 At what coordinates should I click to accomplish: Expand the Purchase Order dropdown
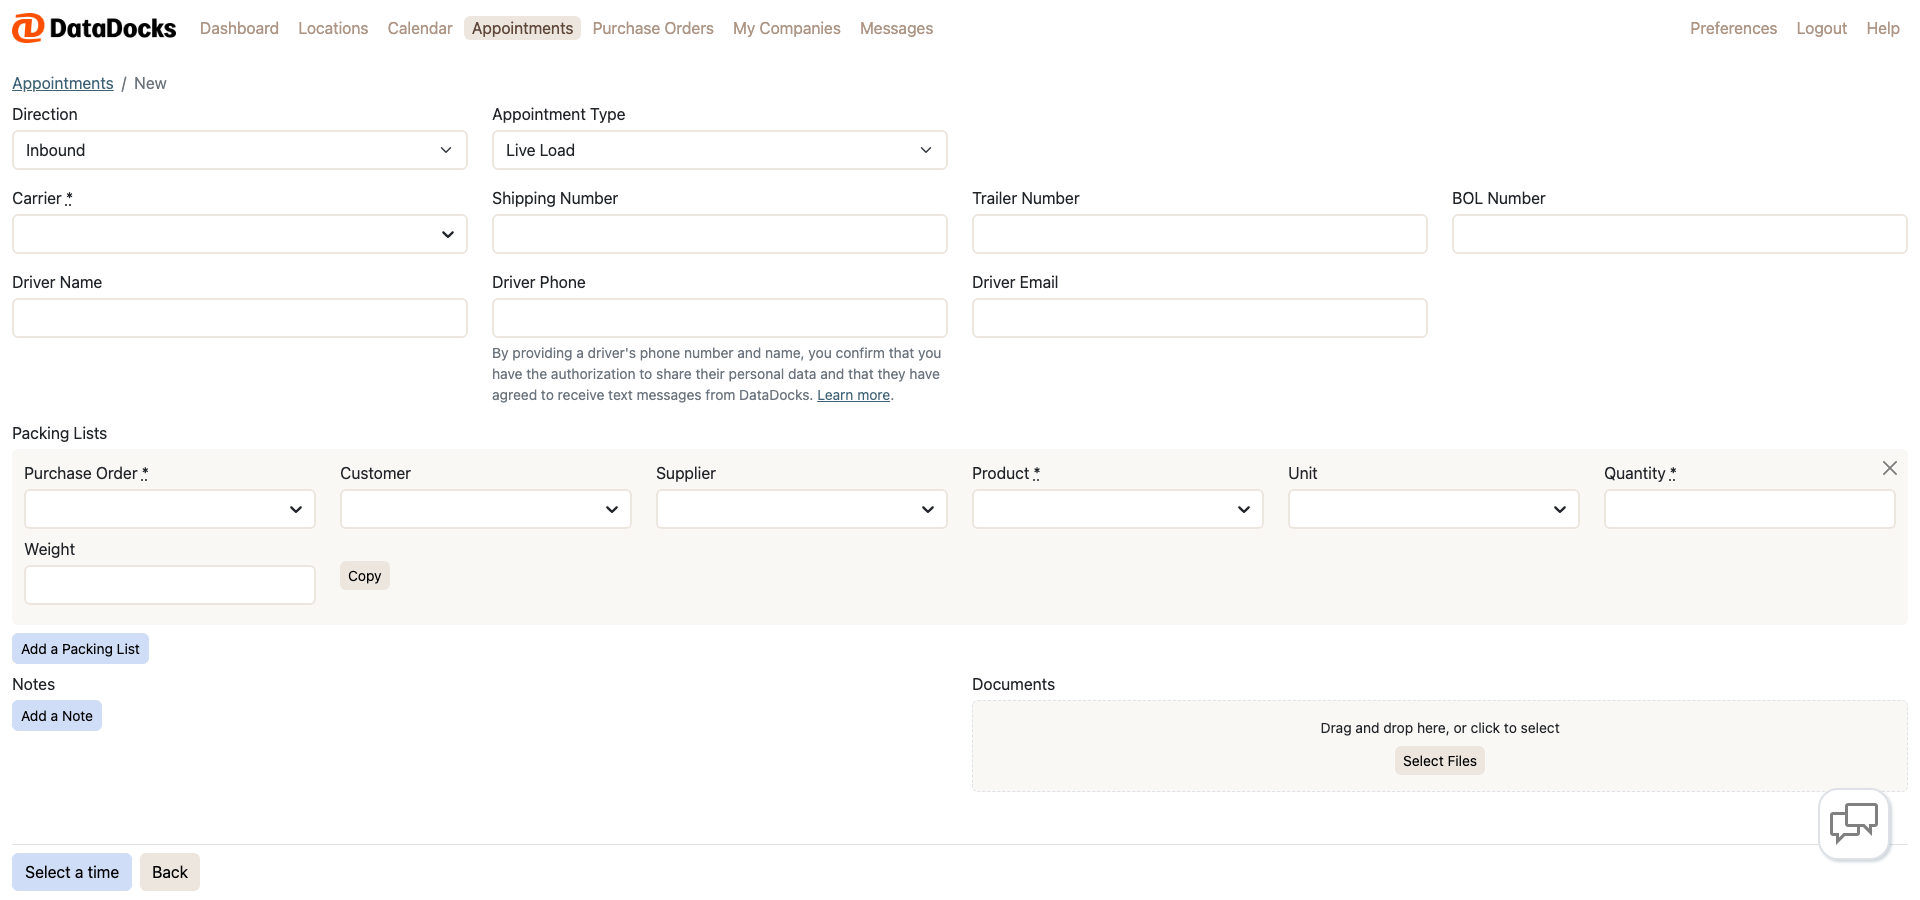[170, 509]
